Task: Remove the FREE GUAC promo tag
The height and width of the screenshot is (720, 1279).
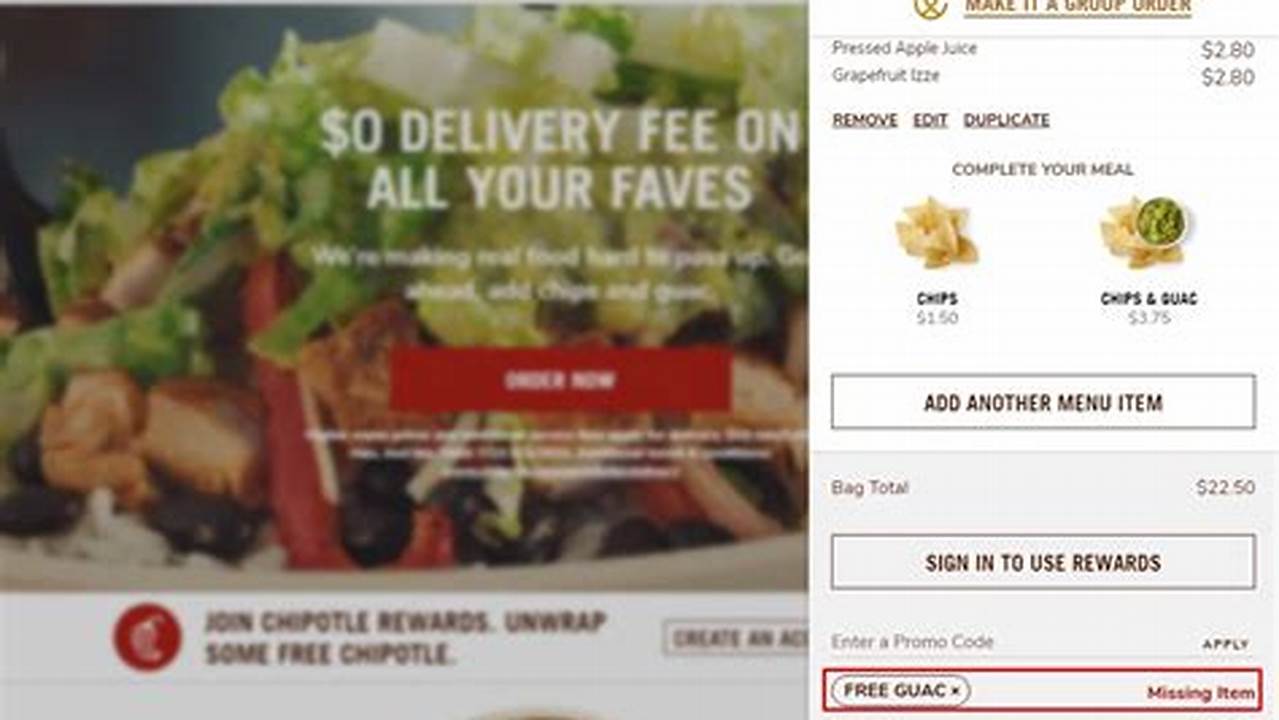Action: 955,690
